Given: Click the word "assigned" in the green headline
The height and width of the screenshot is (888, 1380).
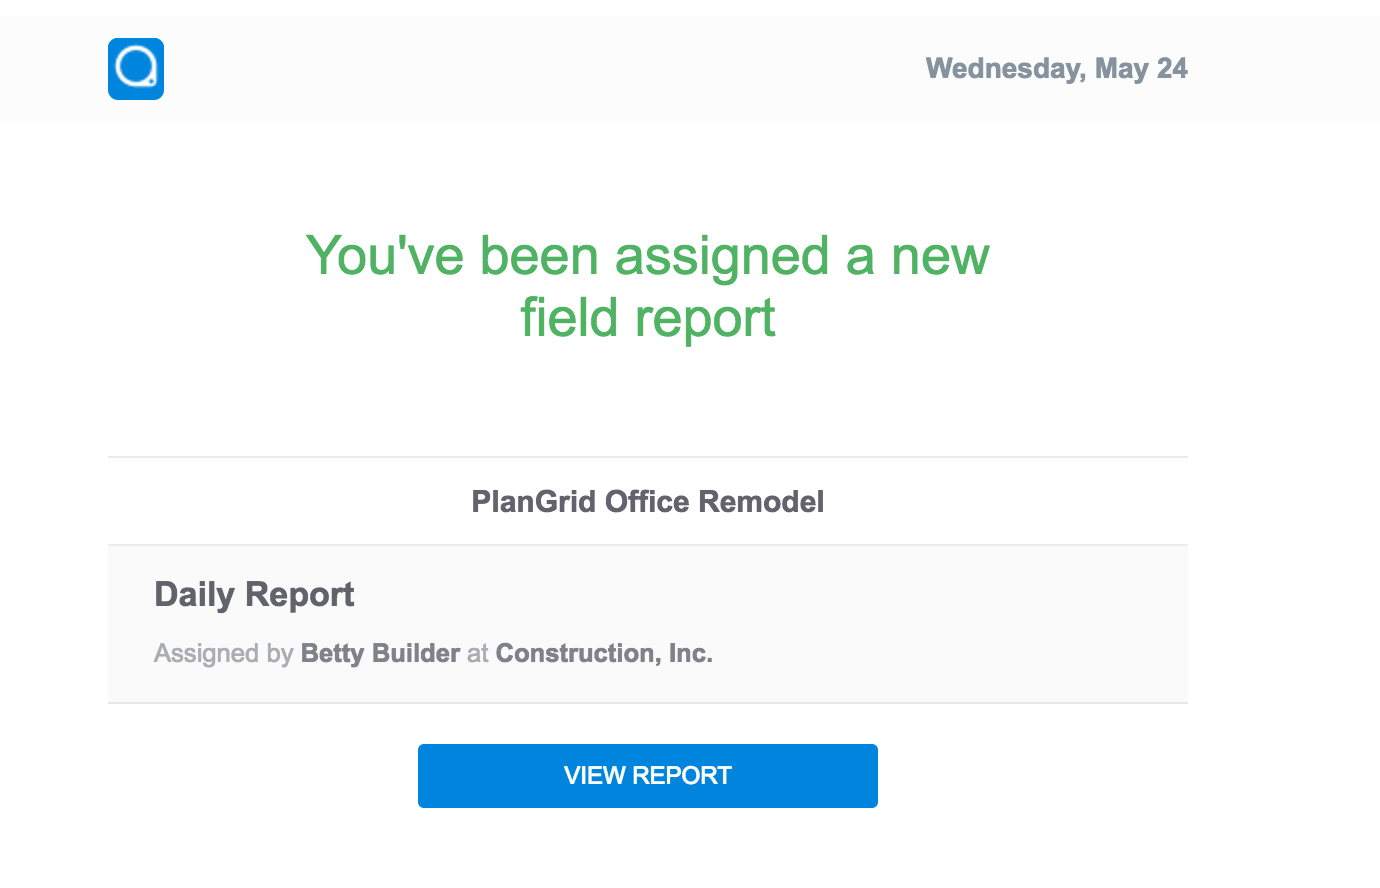Looking at the screenshot, I should tap(722, 256).
